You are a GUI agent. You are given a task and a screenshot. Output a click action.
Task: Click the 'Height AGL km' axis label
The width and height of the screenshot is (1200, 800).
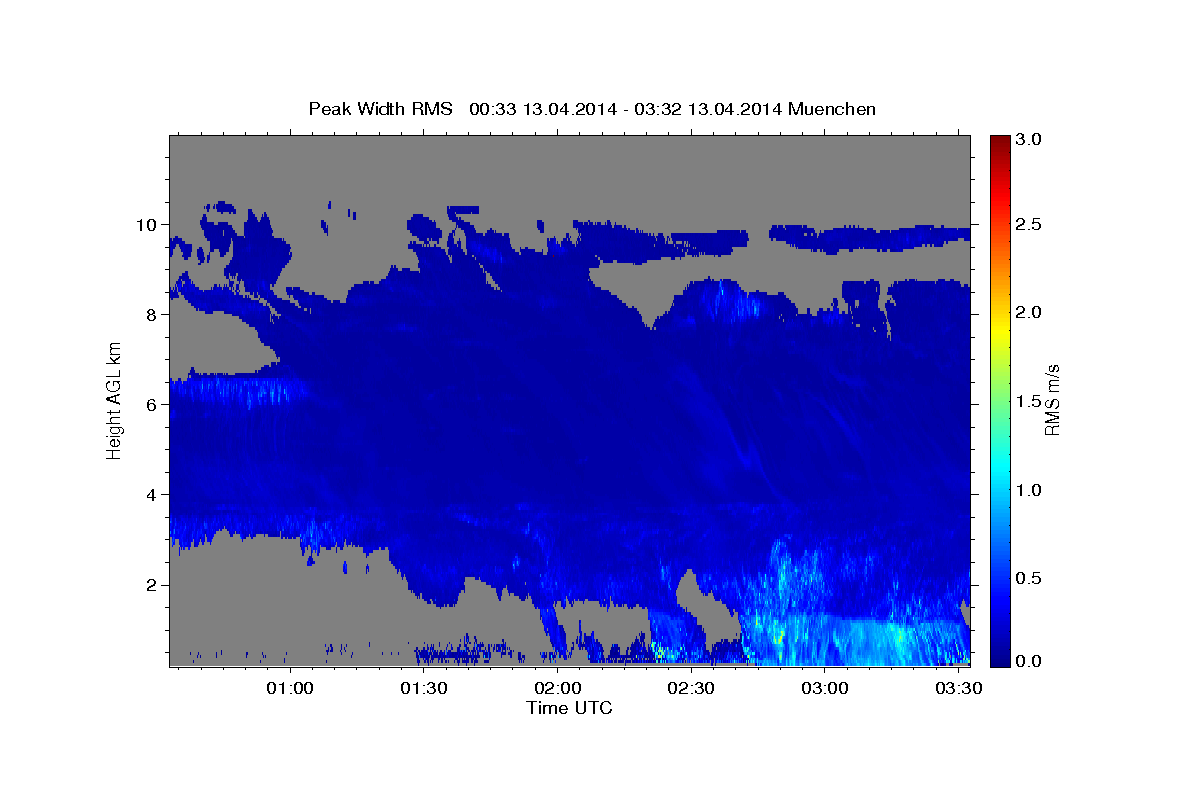coord(114,400)
